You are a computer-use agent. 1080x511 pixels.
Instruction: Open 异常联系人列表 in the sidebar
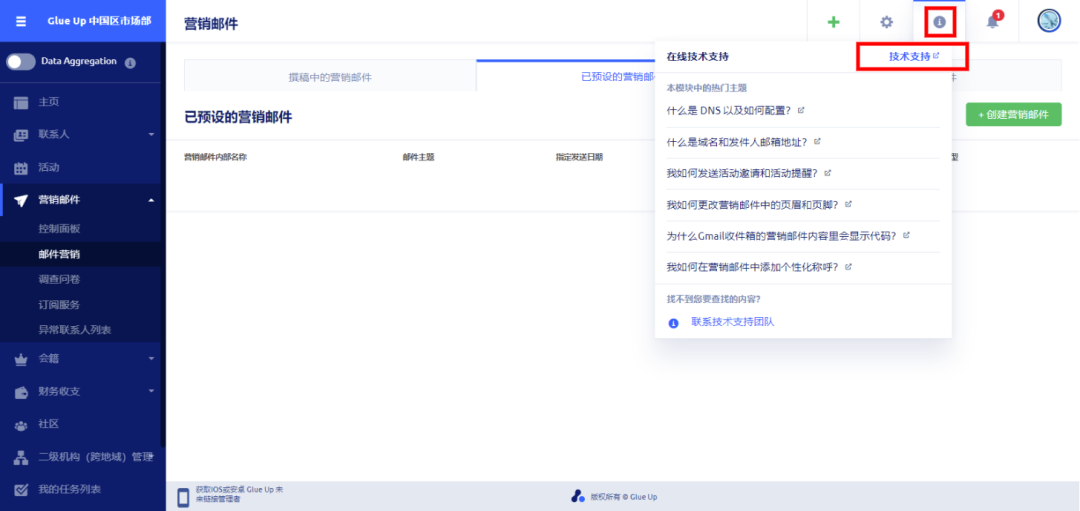point(75,330)
